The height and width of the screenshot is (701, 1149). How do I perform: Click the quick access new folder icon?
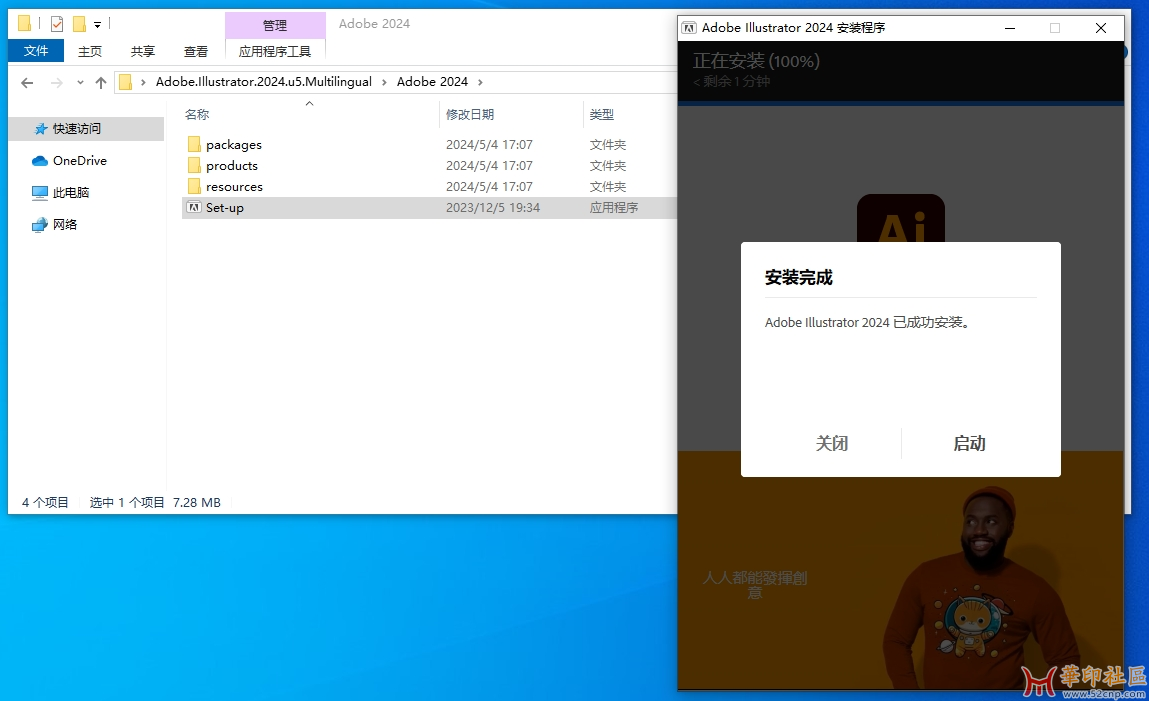(x=79, y=24)
